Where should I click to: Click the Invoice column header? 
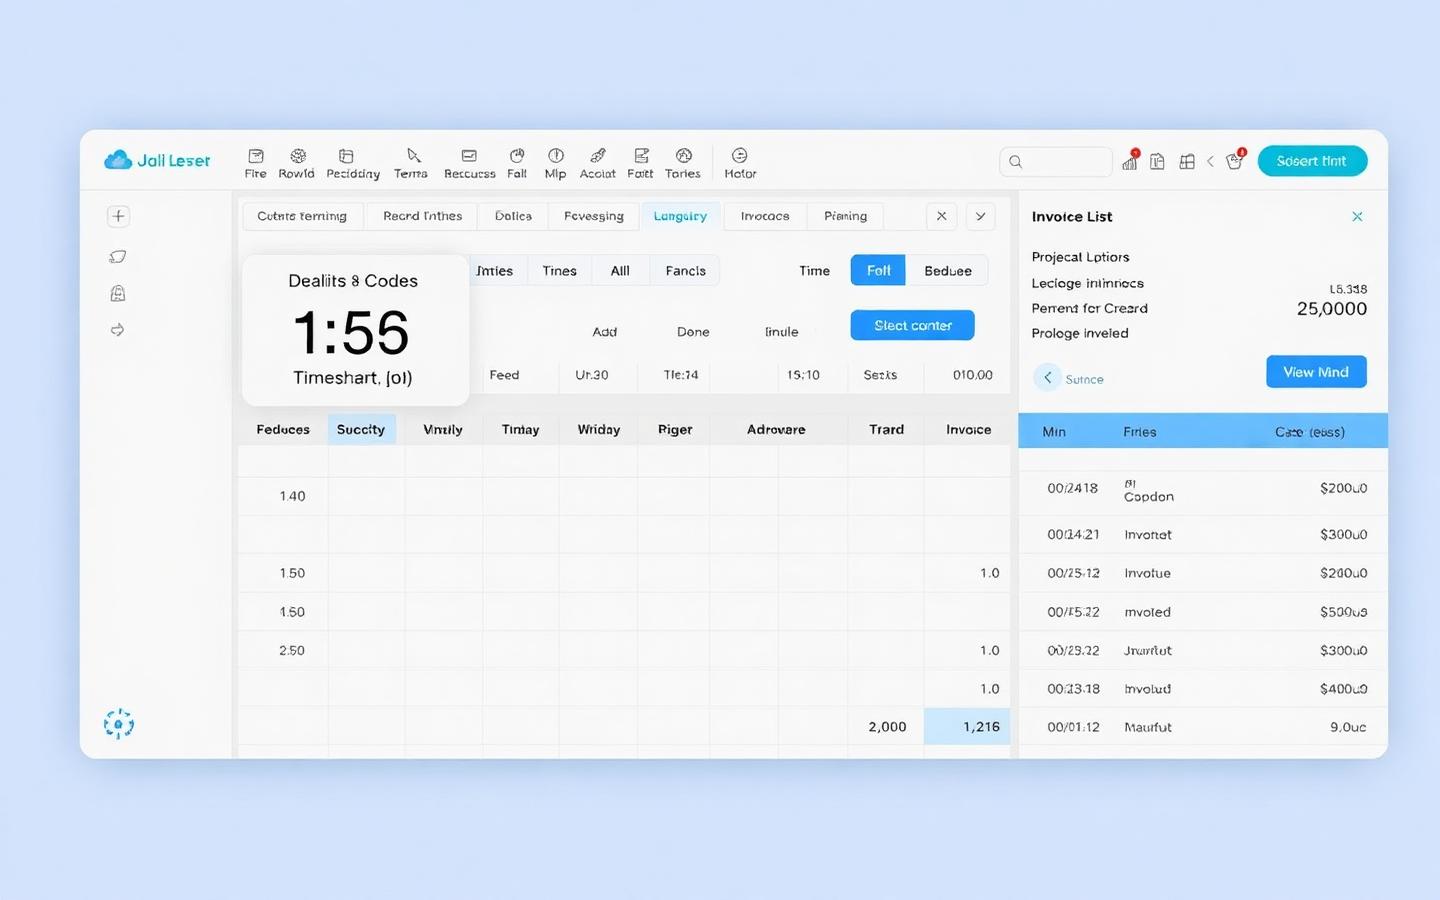click(x=968, y=429)
